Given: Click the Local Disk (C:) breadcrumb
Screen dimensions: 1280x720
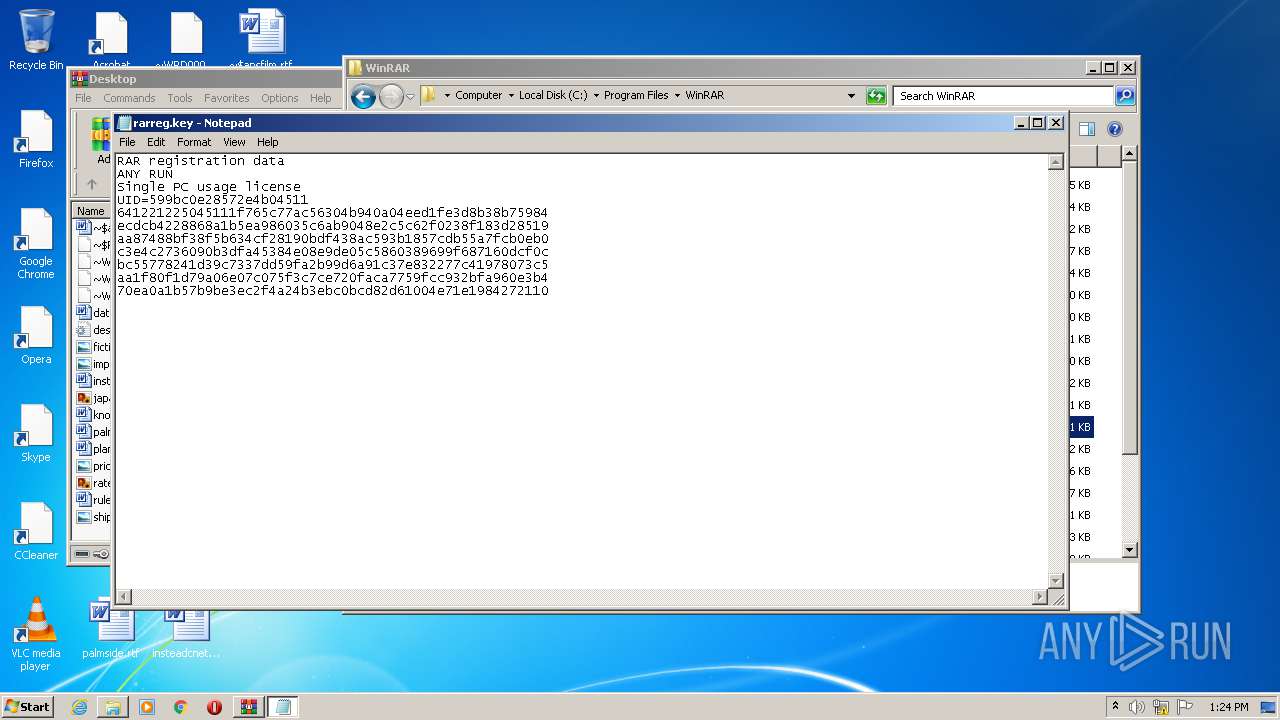Looking at the screenshot, I should (553, 96).
